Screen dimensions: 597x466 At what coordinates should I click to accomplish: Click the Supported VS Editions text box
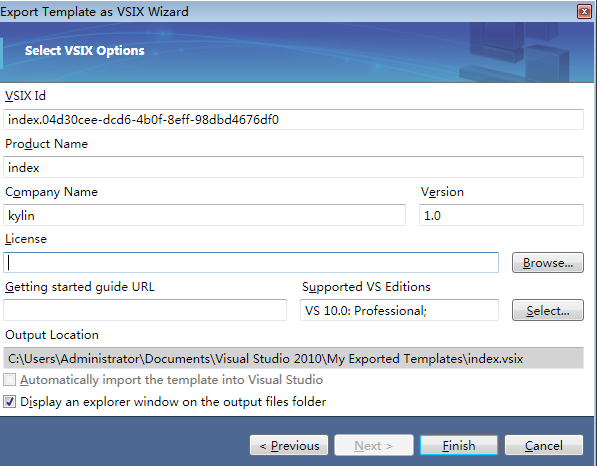click(x=399, y=310)
